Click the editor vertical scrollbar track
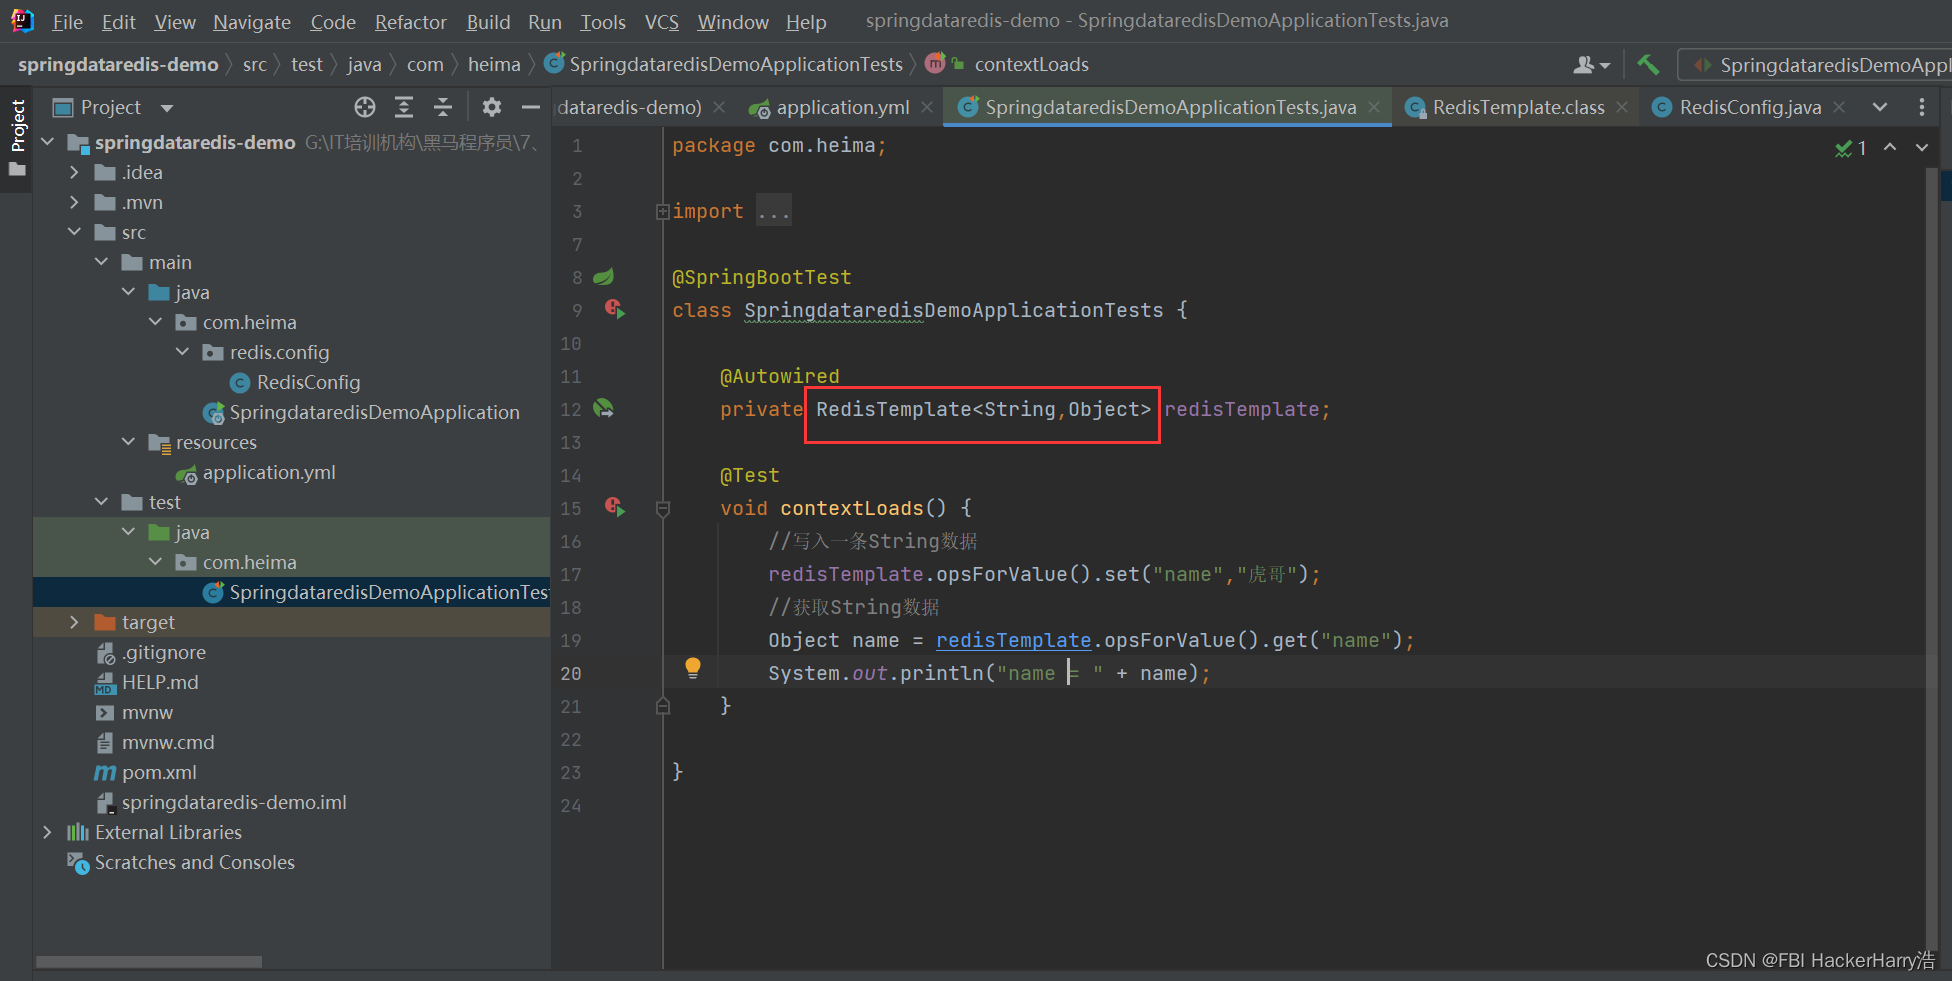 [x=1932, y=560]
